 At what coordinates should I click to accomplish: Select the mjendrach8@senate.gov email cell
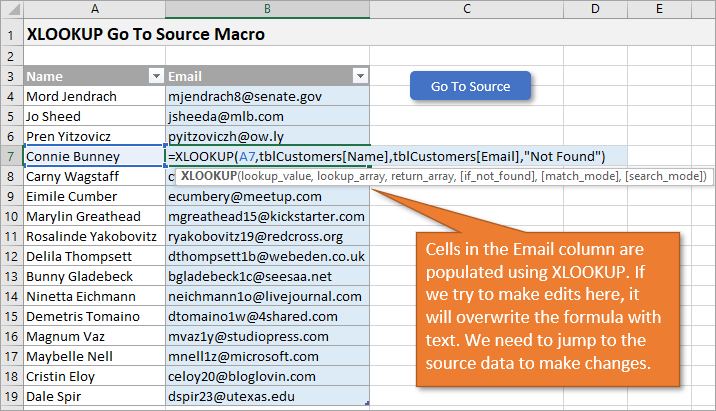(267, 97)
